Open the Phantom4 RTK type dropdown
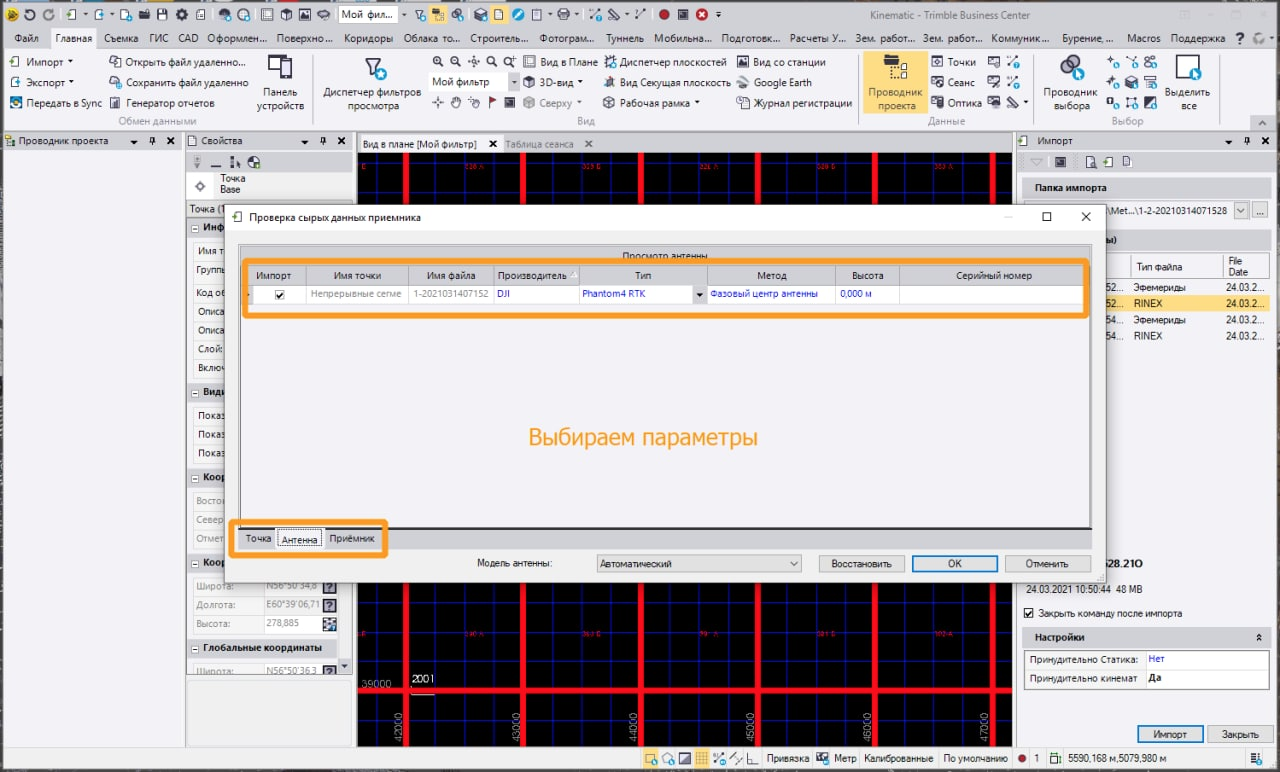 (x=699, y=295)
